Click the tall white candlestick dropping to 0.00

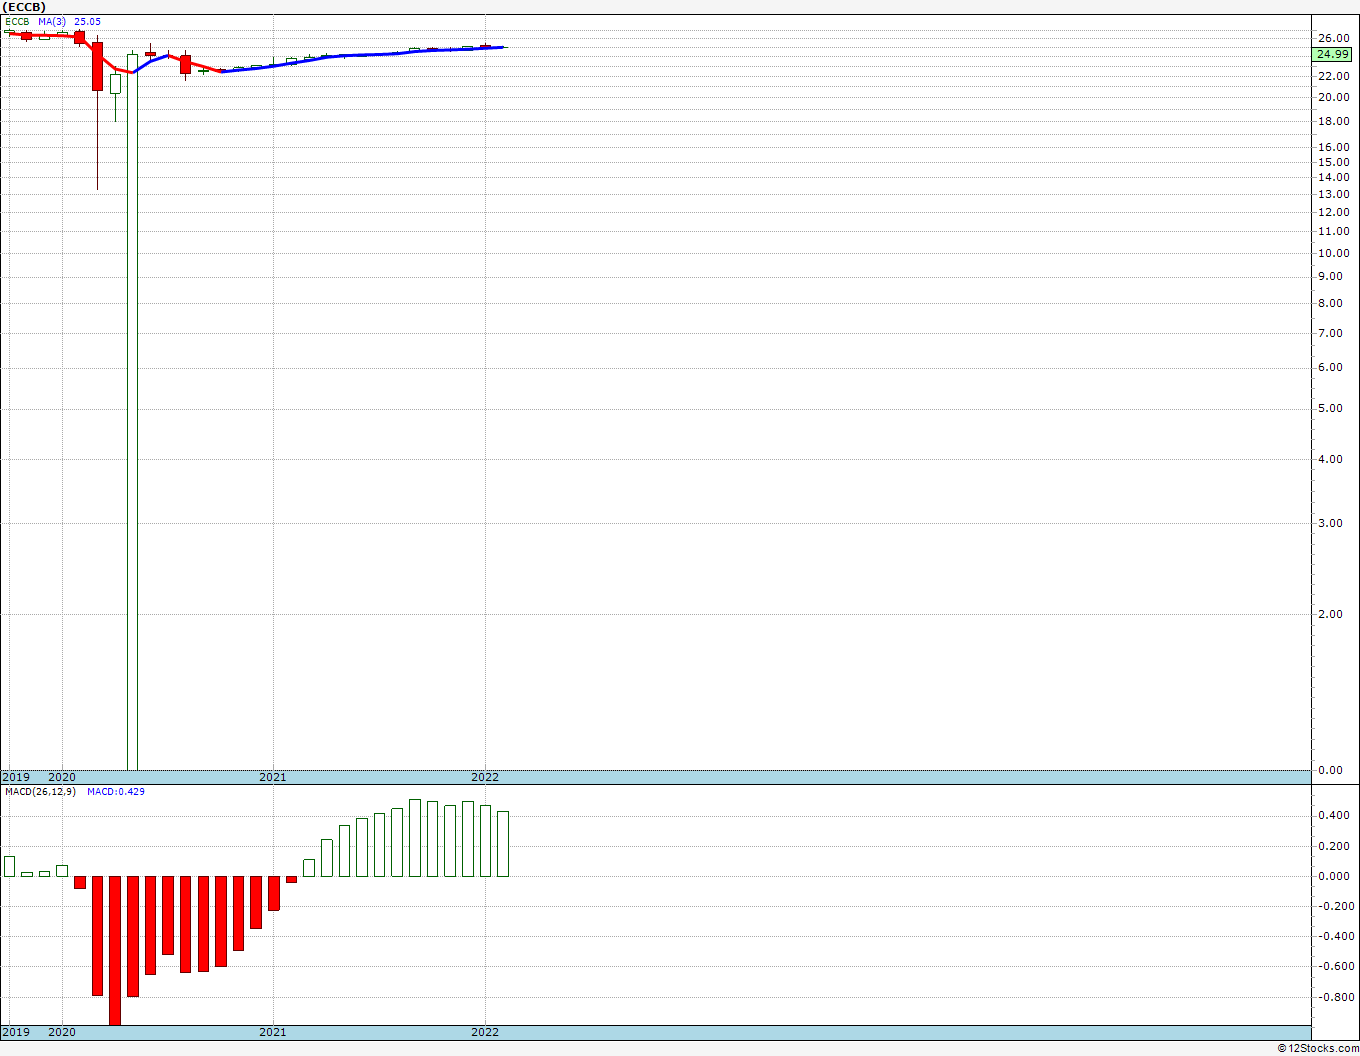[x=132, y=411]
